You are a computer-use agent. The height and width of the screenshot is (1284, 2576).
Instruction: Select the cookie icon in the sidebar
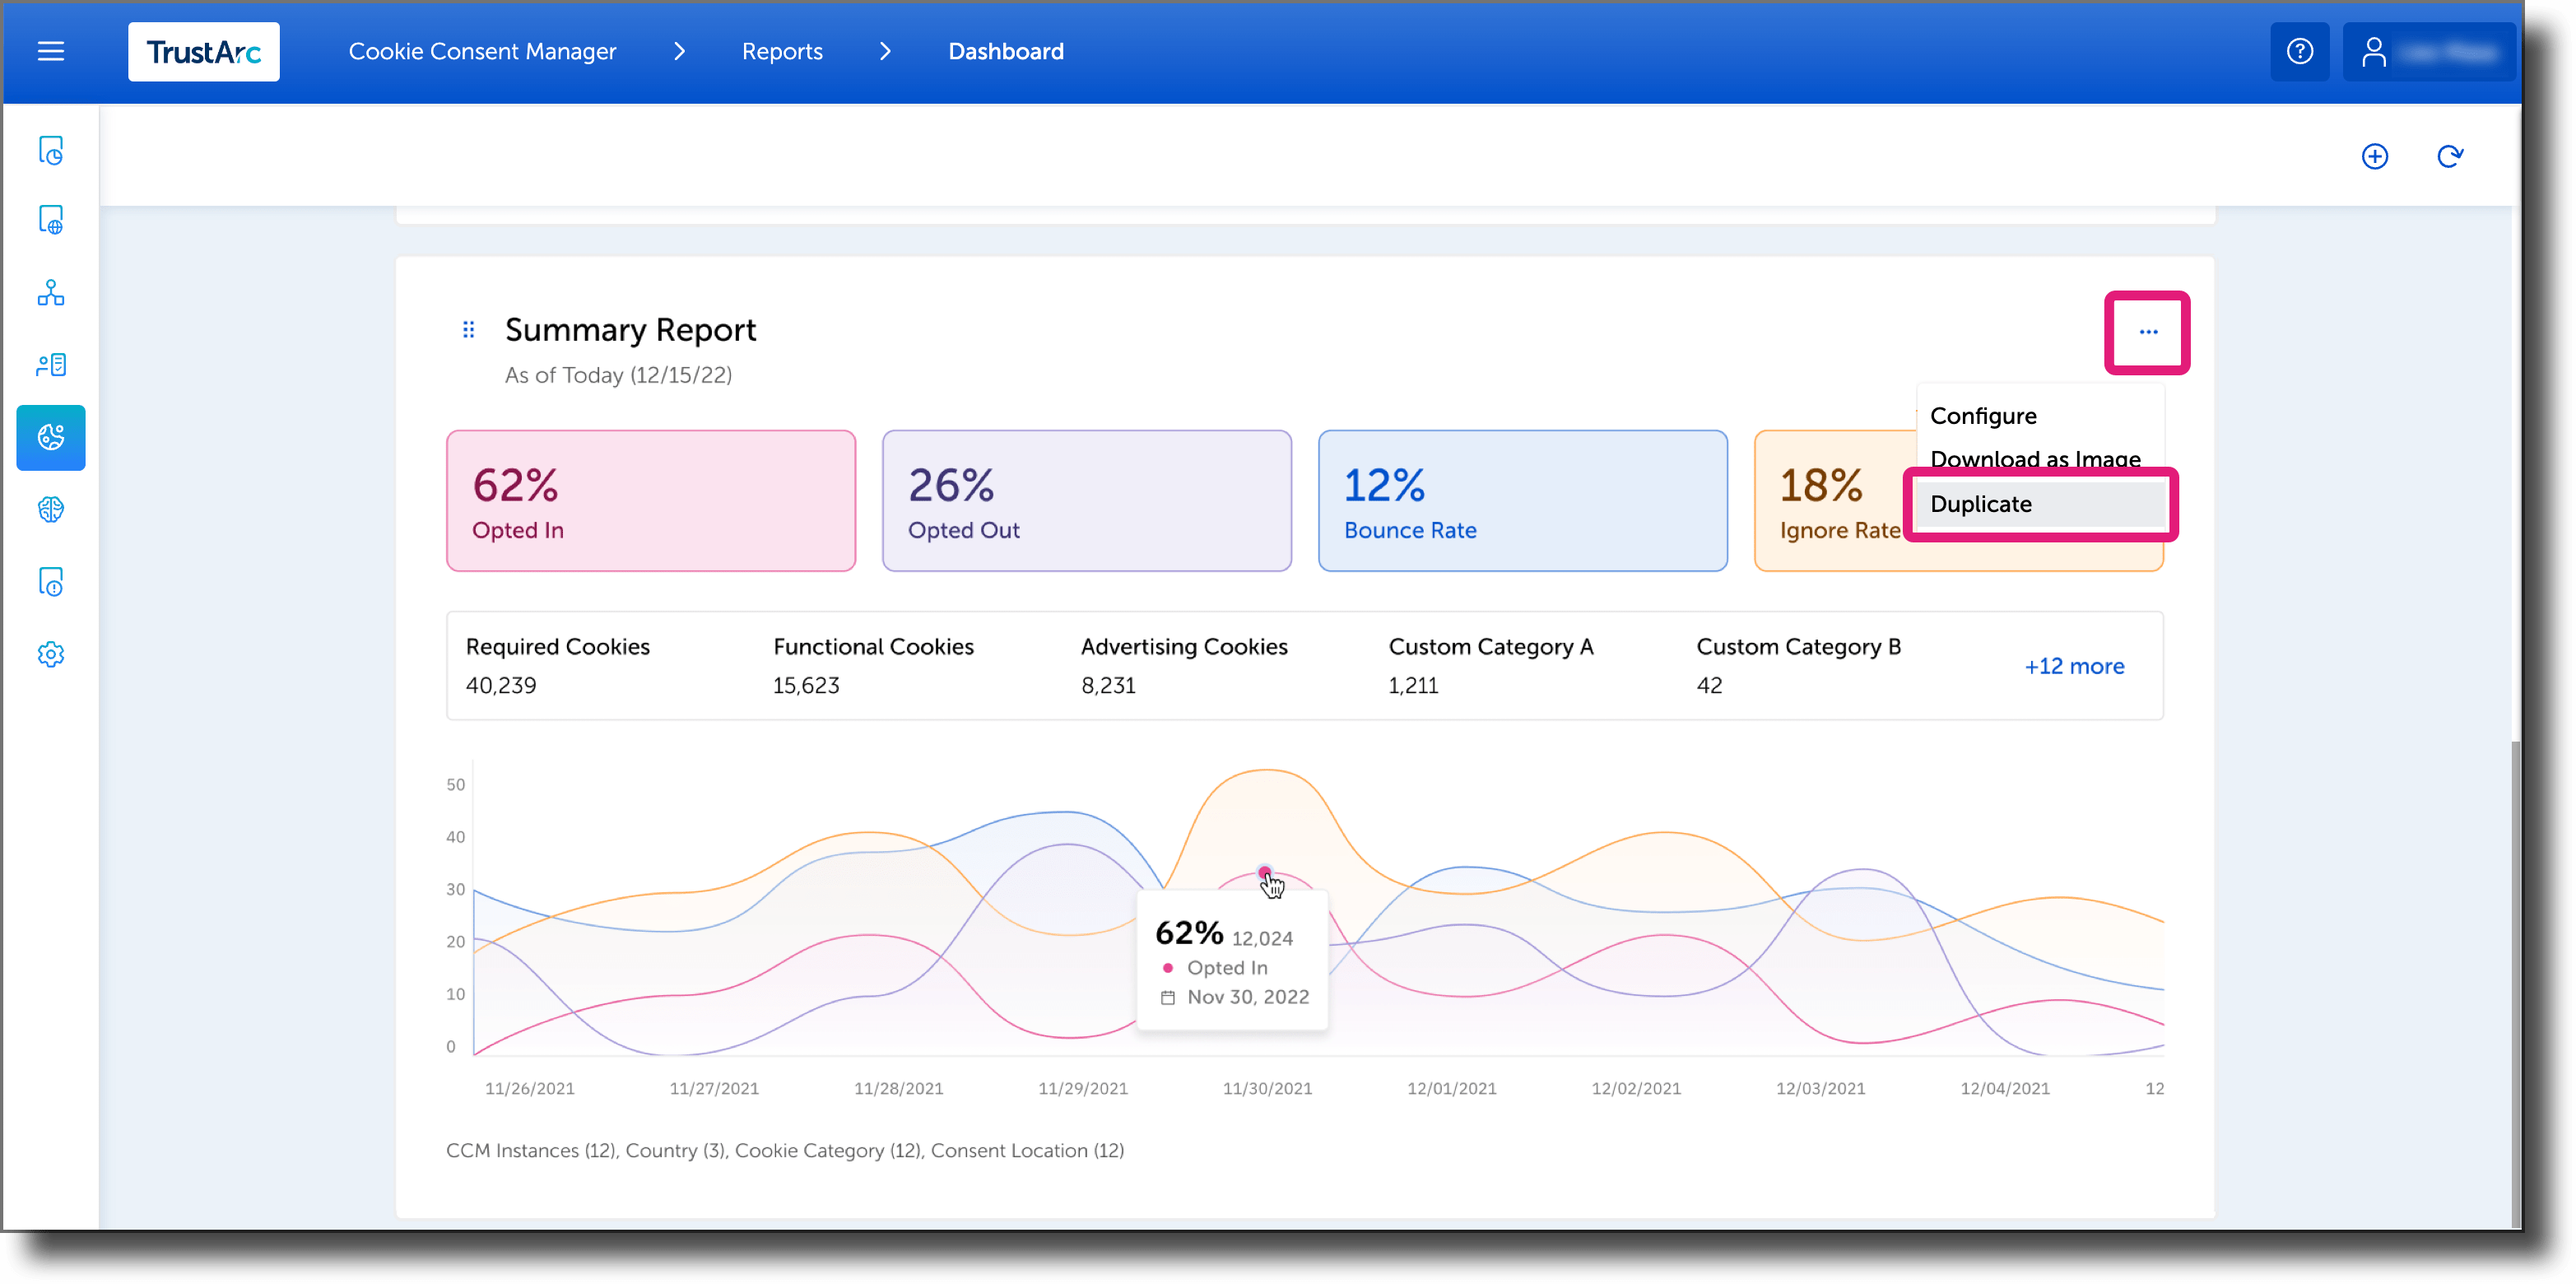pyautogui.click(x=50, y=437)
